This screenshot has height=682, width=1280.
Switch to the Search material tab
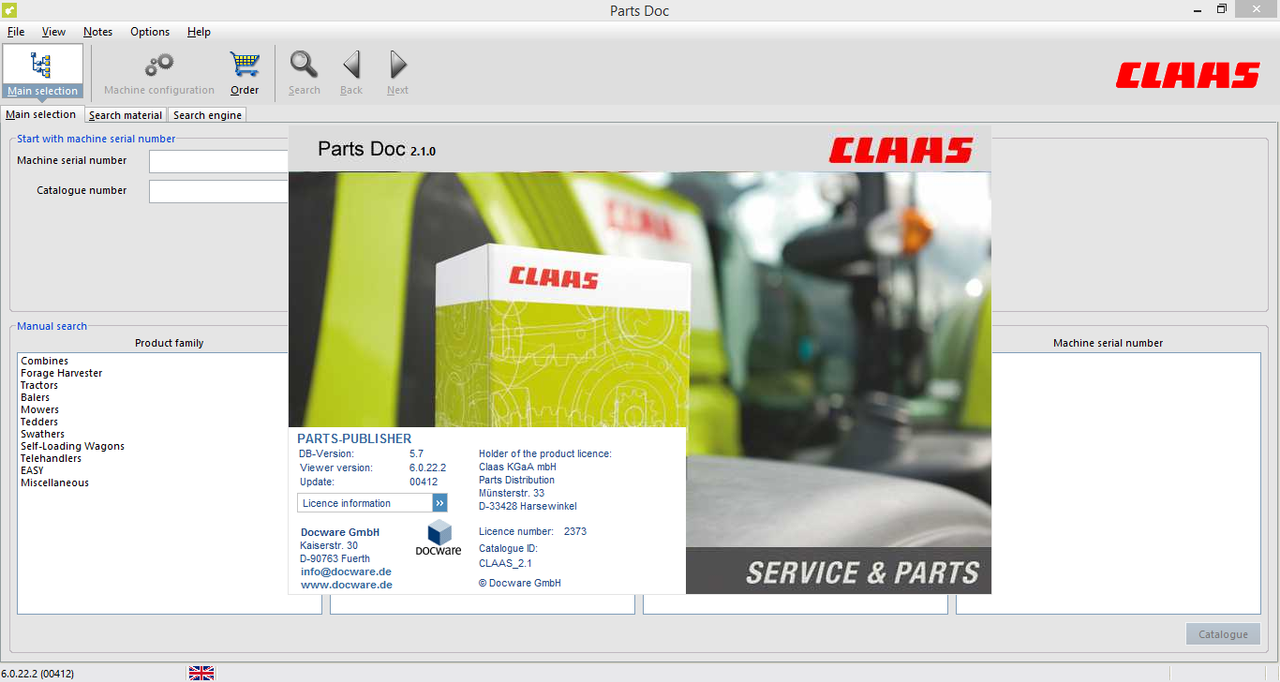126,115
